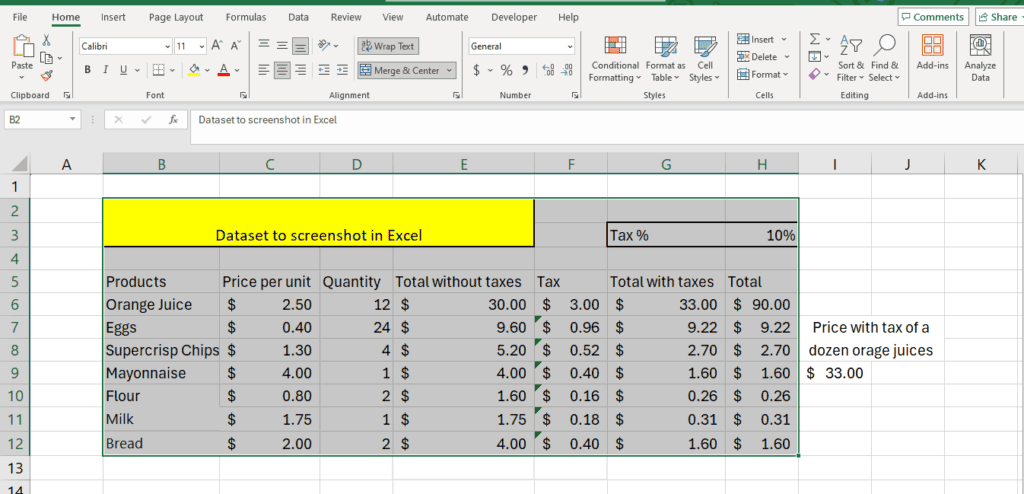Viewport: 1024px width, 494px height.
Task: Select Top Align in Alignment group
Action: [264, 46]
